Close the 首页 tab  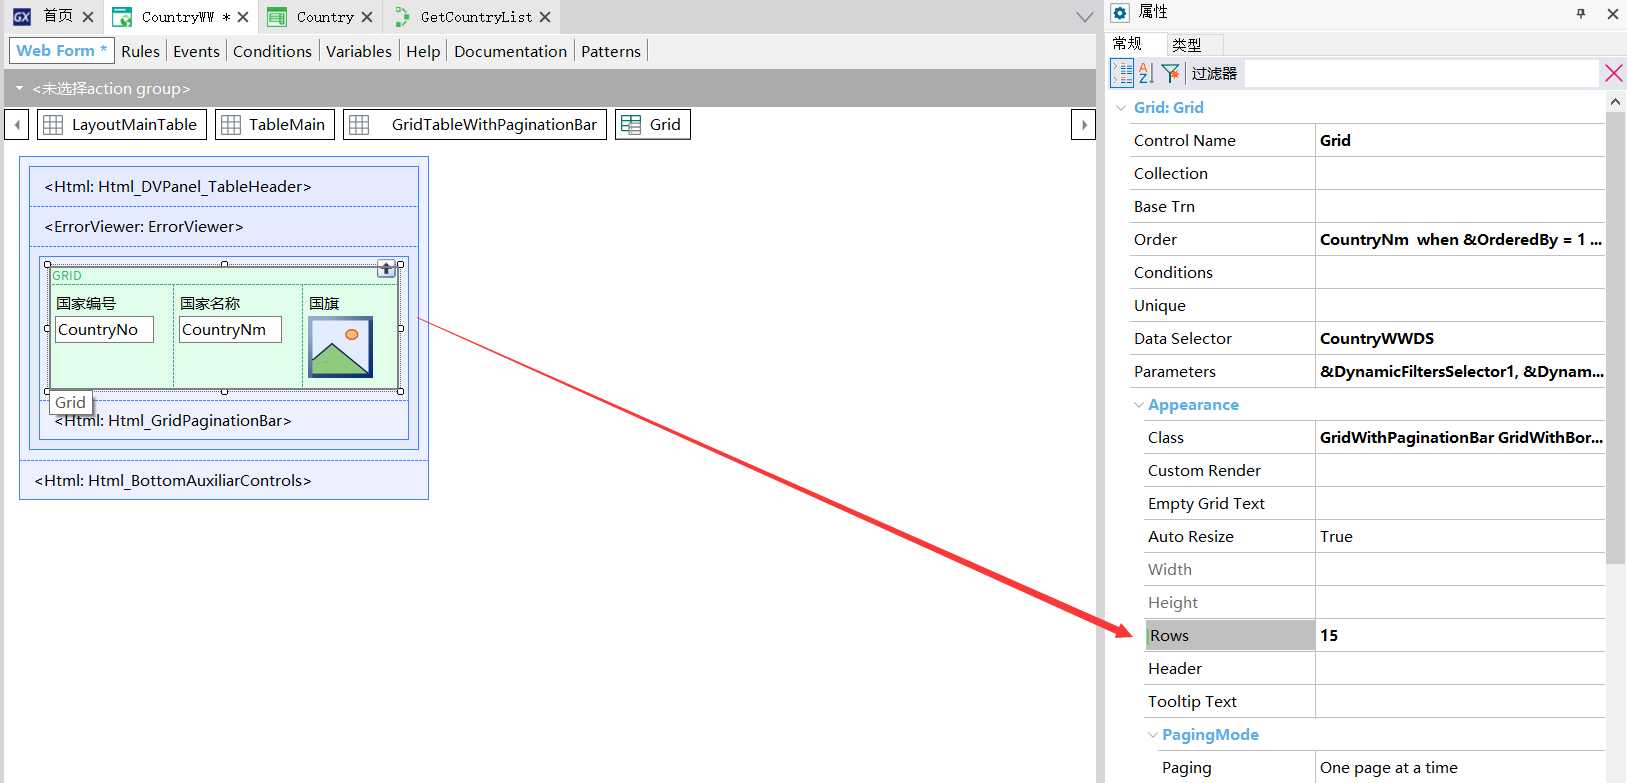pyautogui.click(x=88, y=17)
